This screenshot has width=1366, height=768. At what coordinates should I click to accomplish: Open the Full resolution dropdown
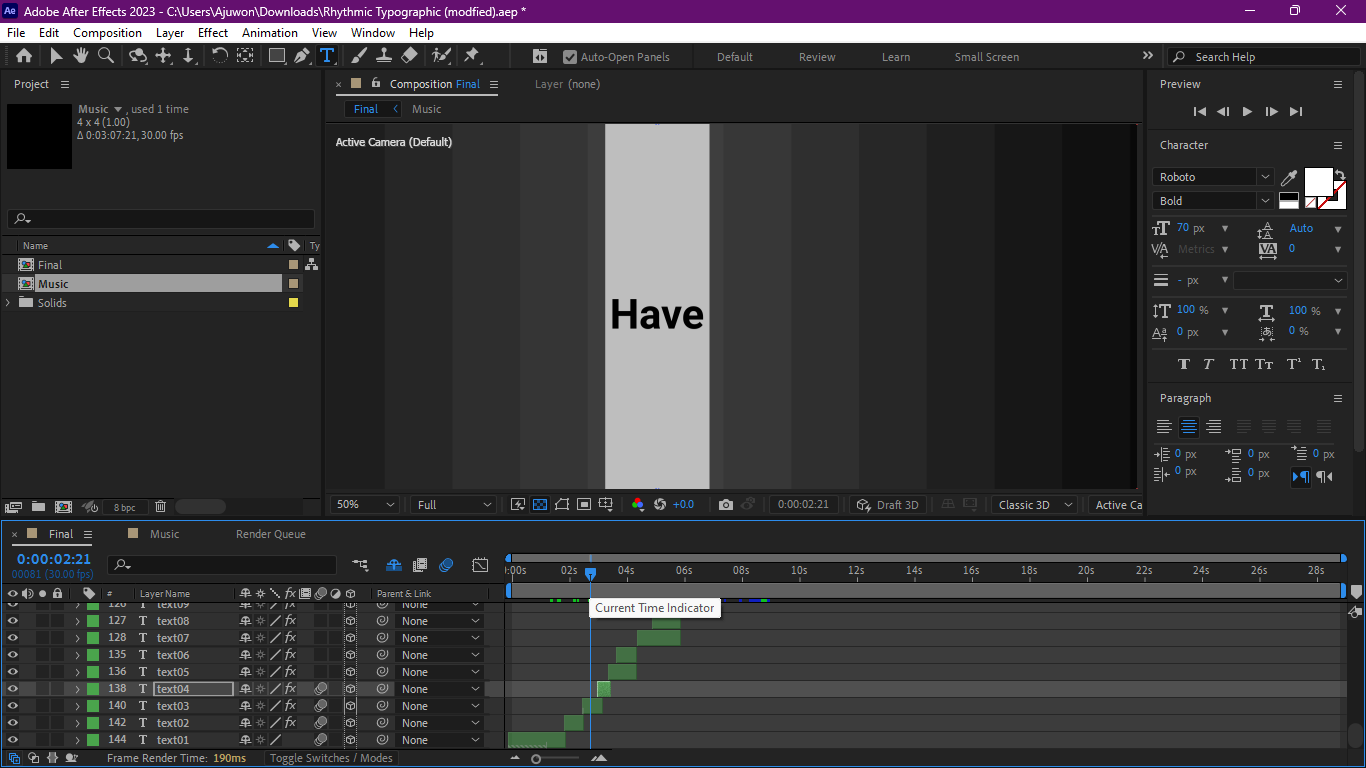pos(453,505)
